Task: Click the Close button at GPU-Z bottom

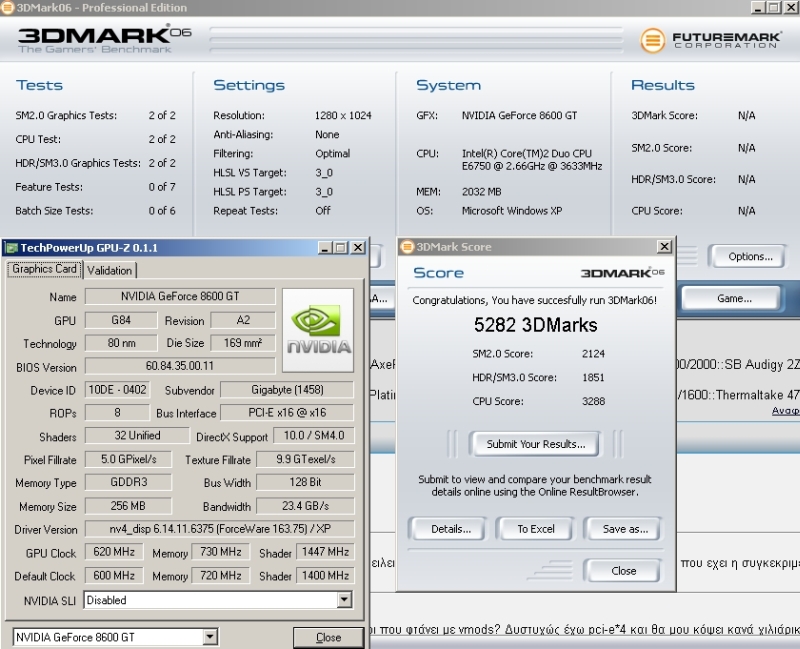Action: pos(328,637)
